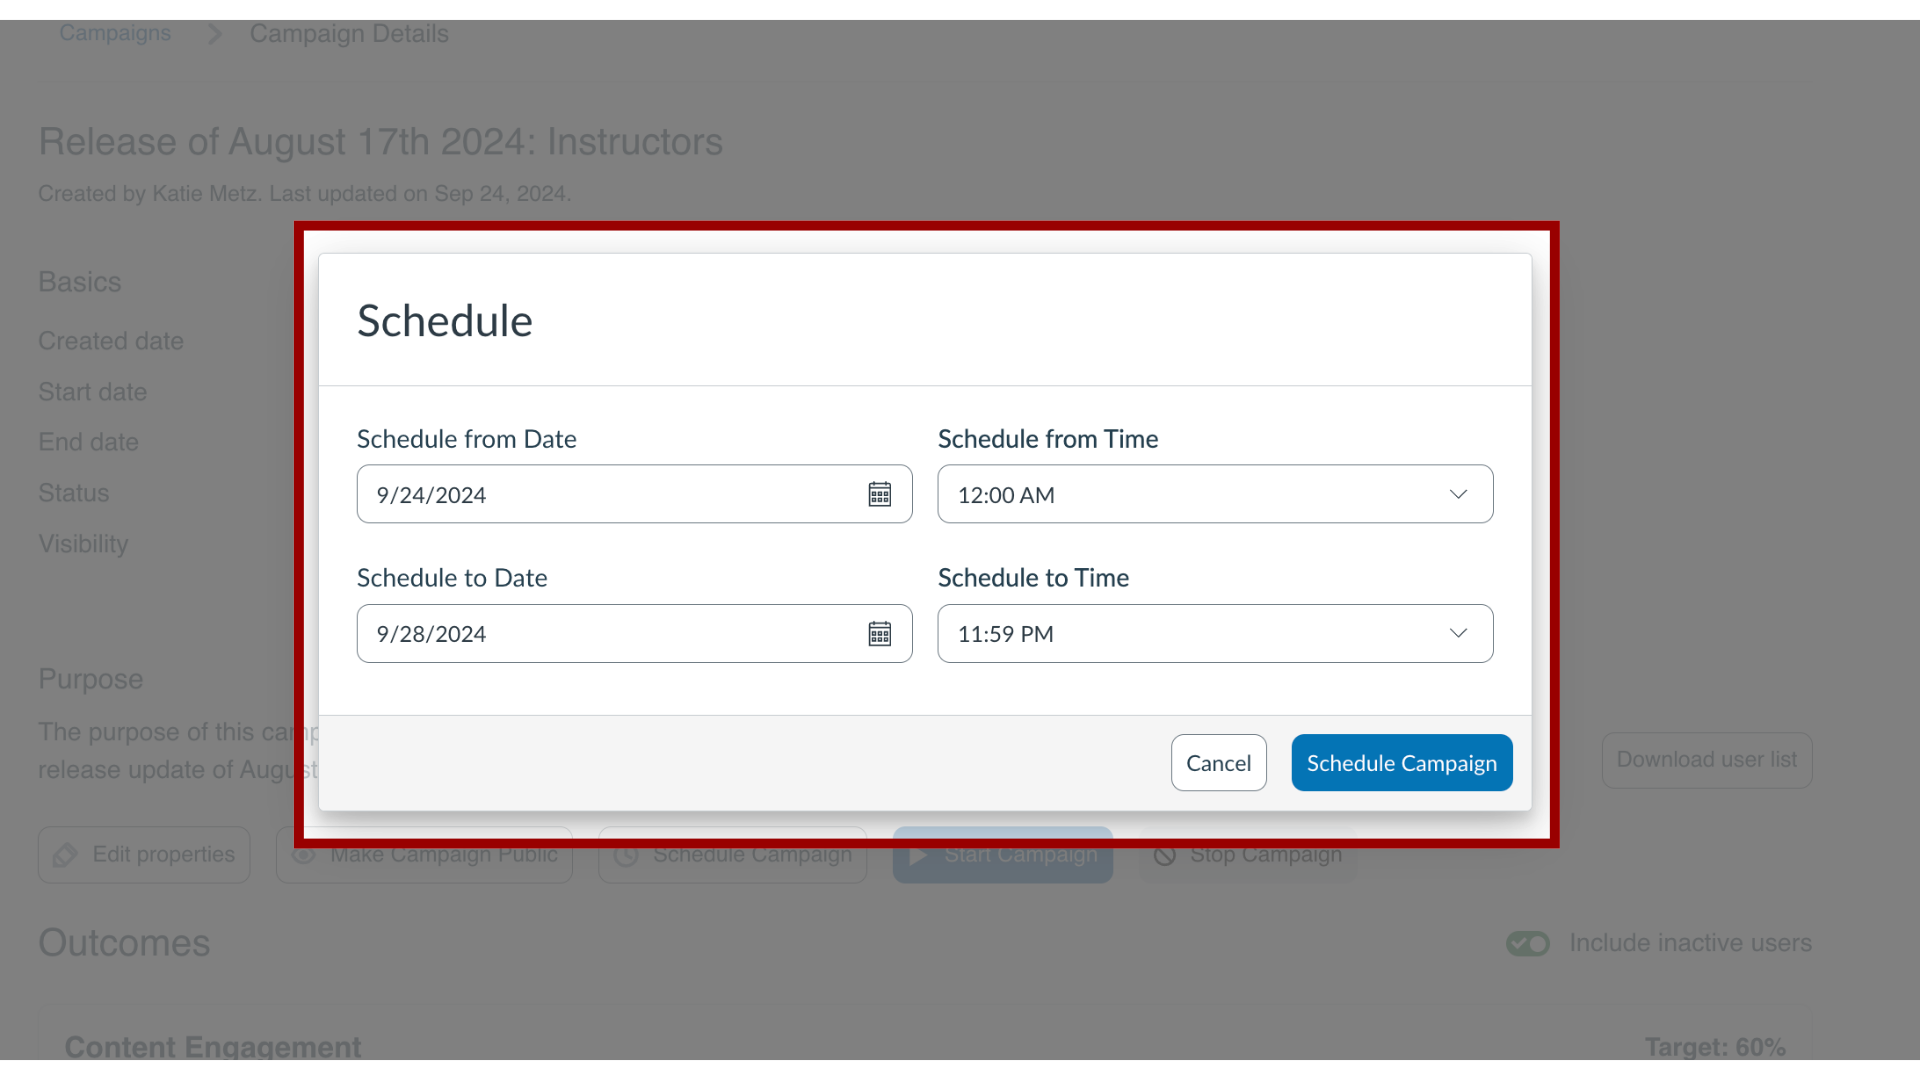Click the Download user list button
1920x1080 pixels.
1706,760
